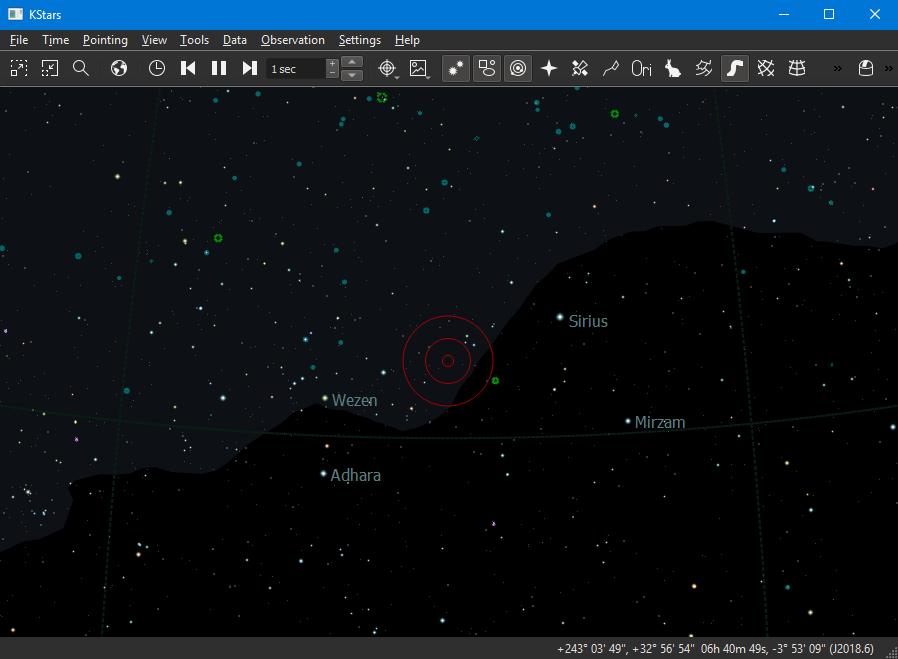Viewport: 898px width, 659px height.
Task: Open the Observation menu
Action: tap(293, 40)
